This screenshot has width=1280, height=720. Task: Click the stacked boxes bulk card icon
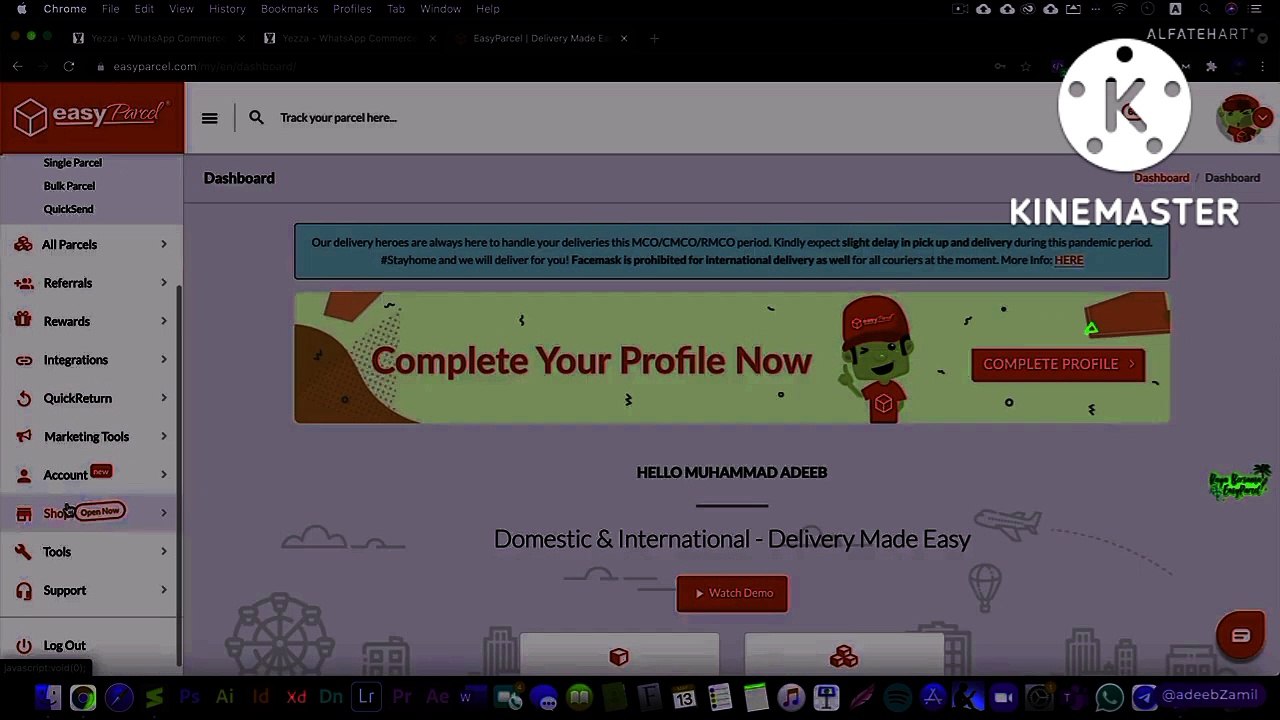point(844,657)
